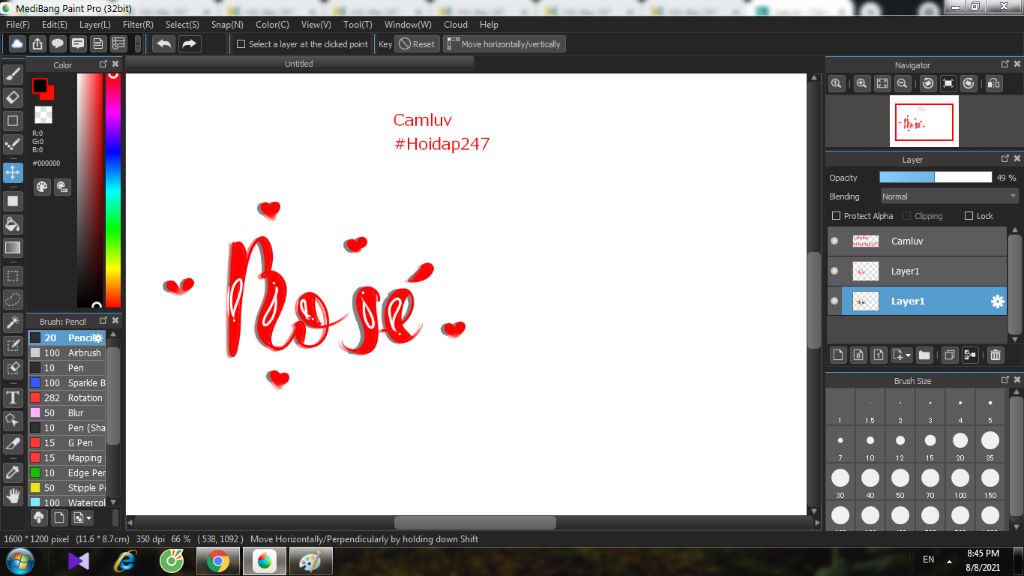Delete layer with trash icon
The height and width of the screenshot is (576, 1024).
tap(995, 355)
